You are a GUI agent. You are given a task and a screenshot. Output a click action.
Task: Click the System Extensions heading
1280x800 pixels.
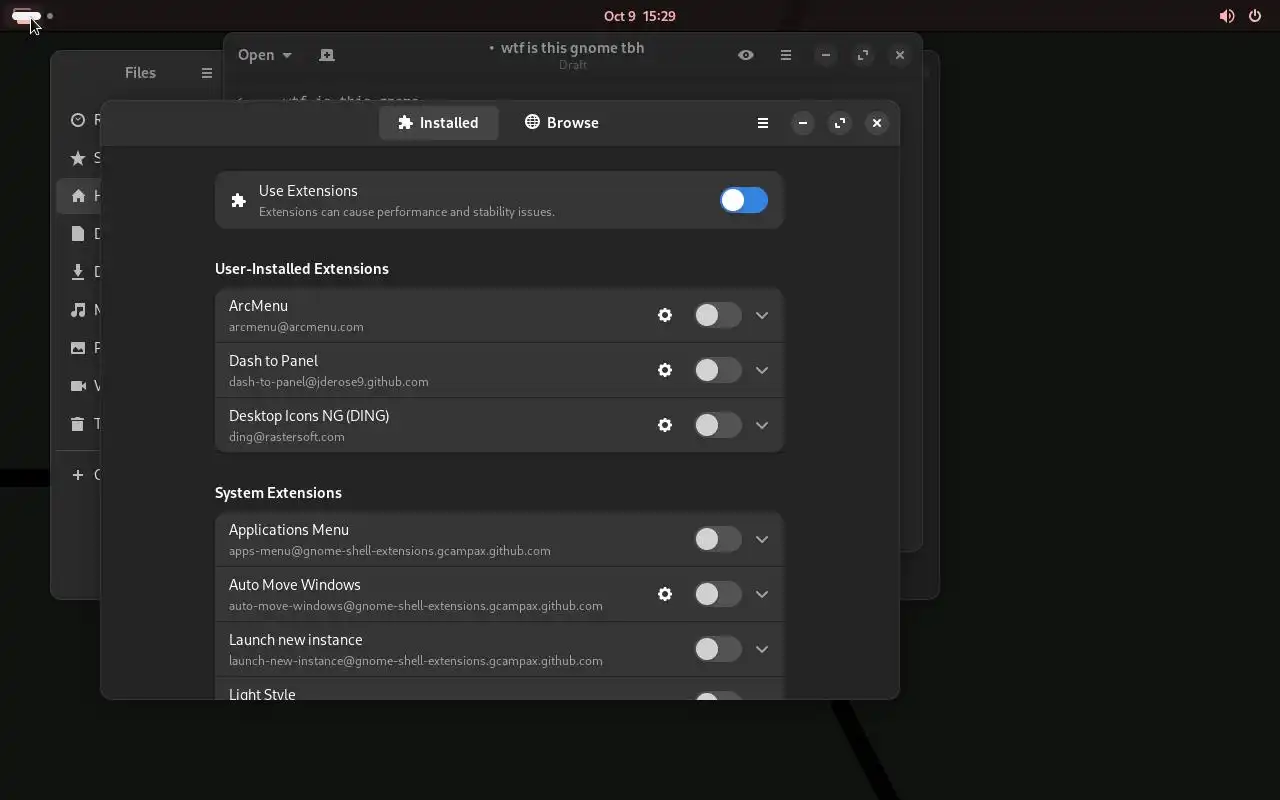pos(278,493)
